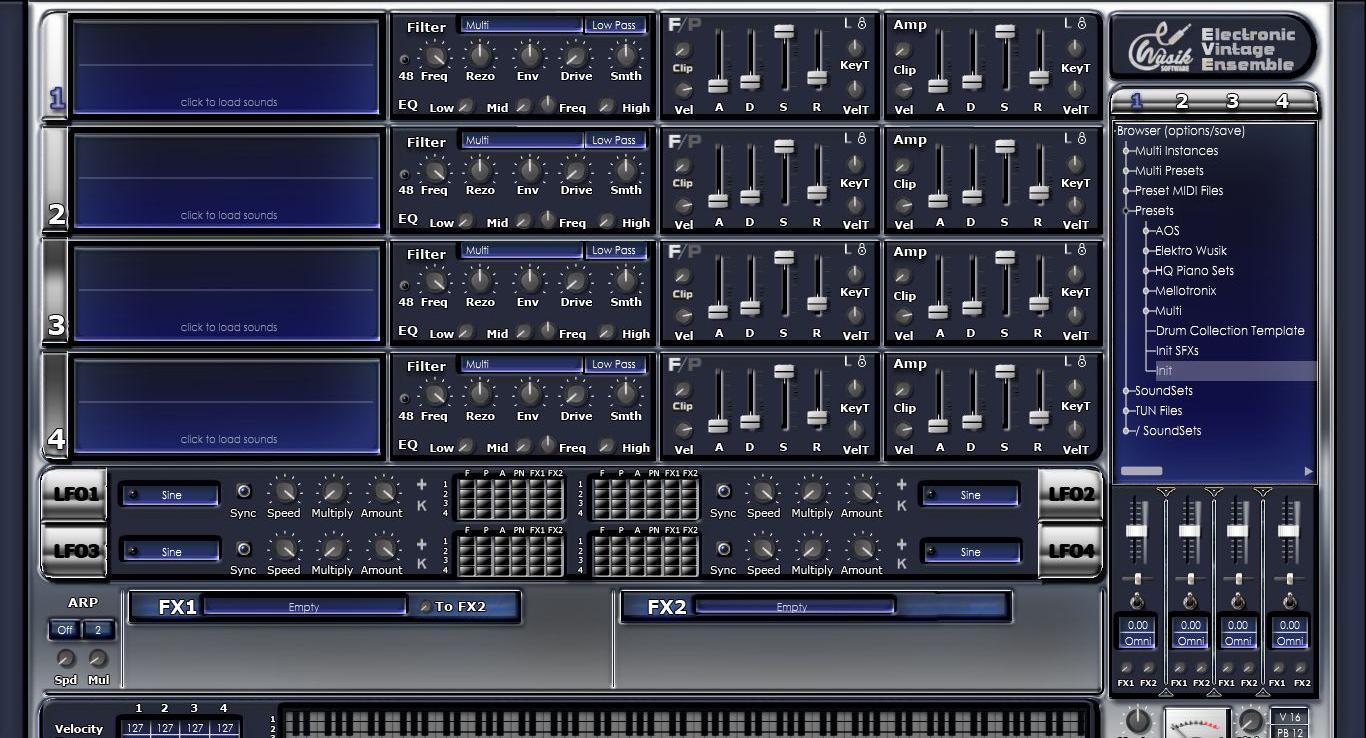Switch to browser tab 2
Viewport: 1366px width, 738px height.
pyautogui.click(x=1182, y=101)
